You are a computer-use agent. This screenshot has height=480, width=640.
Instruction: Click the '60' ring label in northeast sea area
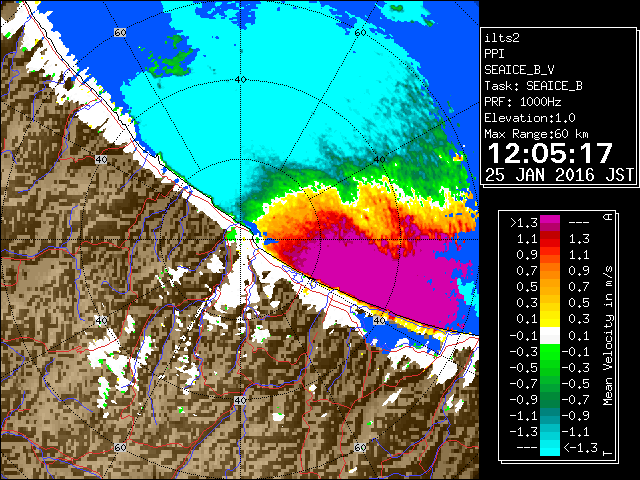[x=360, y=33]
